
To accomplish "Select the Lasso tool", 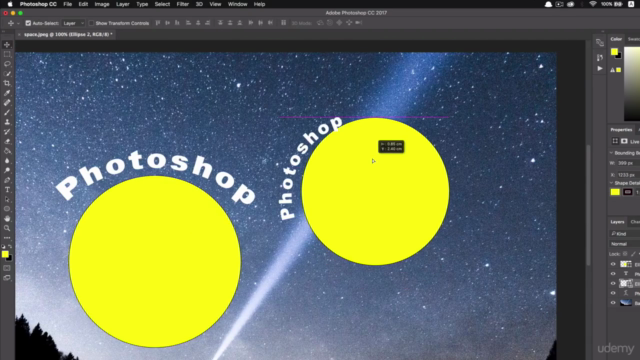I will click(7, 64).
